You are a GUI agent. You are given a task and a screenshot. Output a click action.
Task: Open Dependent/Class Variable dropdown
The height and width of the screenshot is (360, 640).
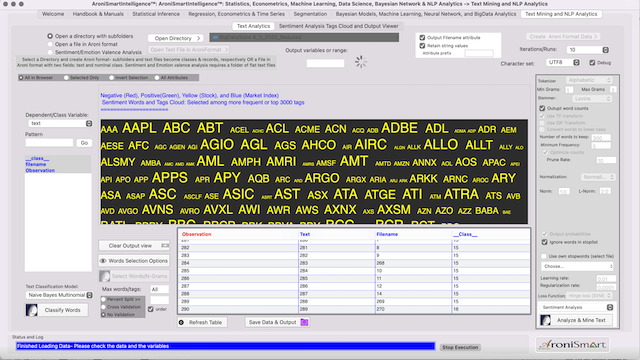tap(60, 123)
